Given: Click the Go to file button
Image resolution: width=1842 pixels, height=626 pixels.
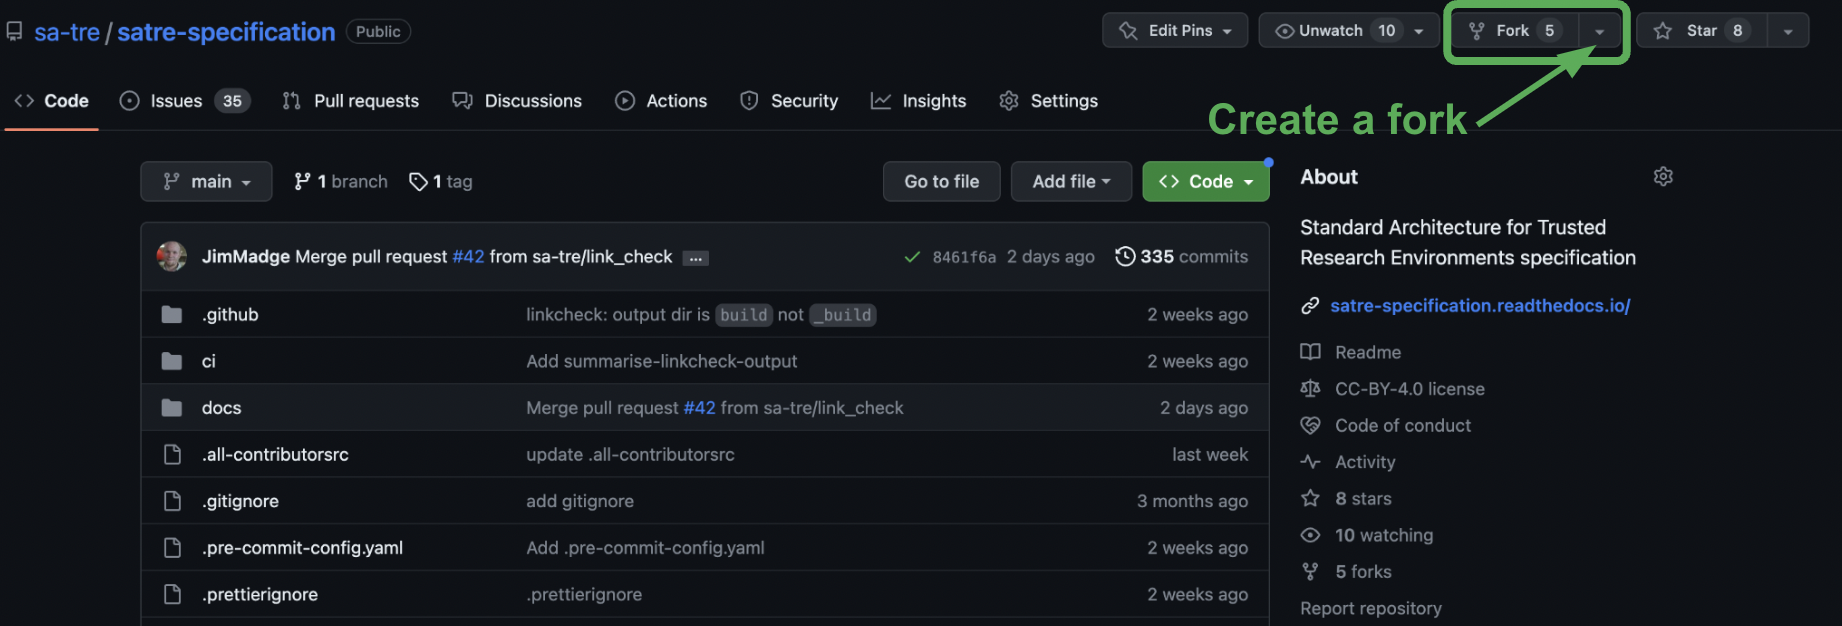Looking at the screenshot, I should click(941, 181).
